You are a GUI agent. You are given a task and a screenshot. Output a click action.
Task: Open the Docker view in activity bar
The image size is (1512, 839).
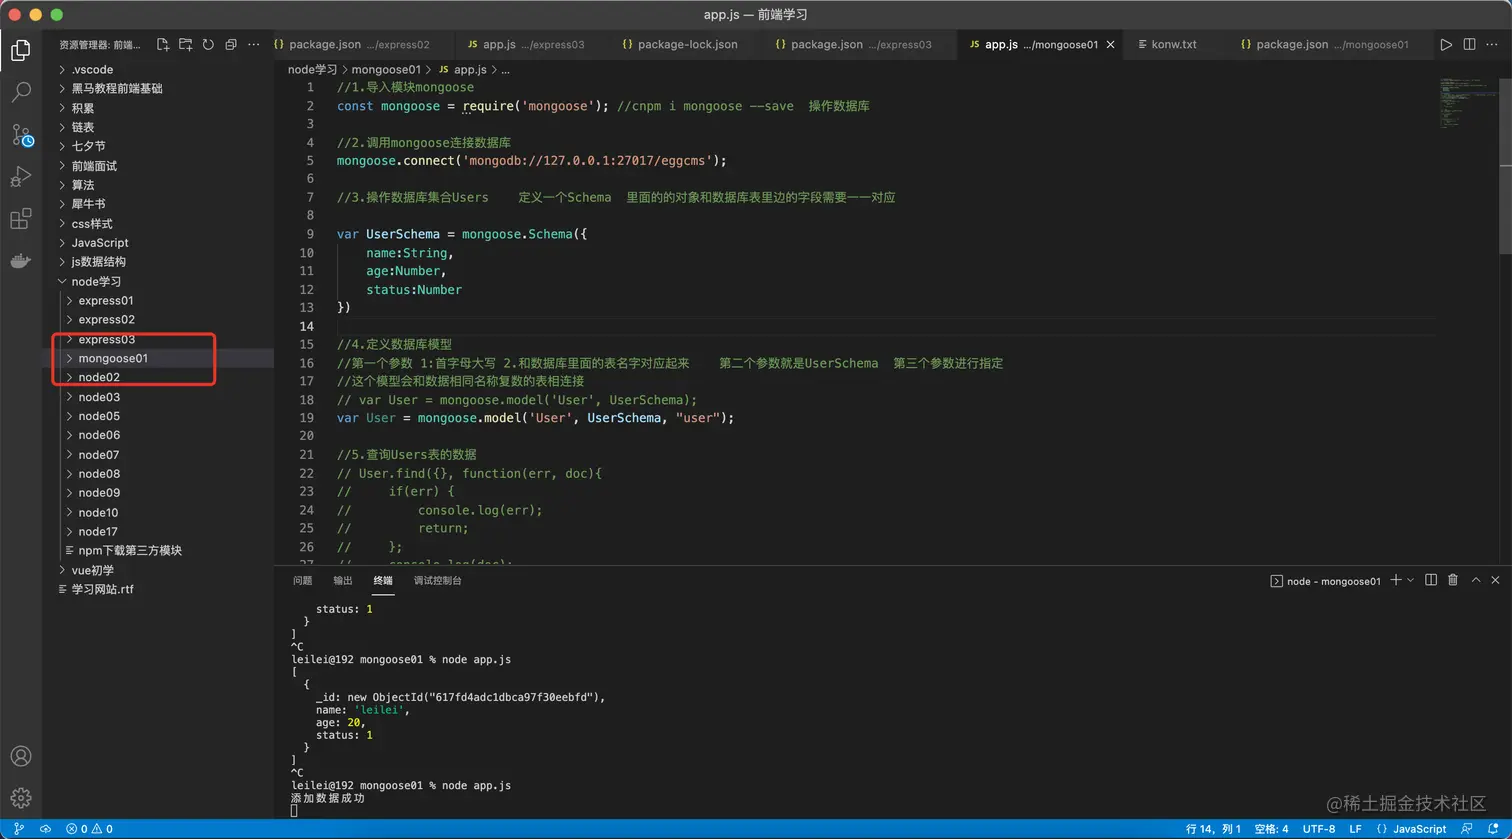click(20, 261)
